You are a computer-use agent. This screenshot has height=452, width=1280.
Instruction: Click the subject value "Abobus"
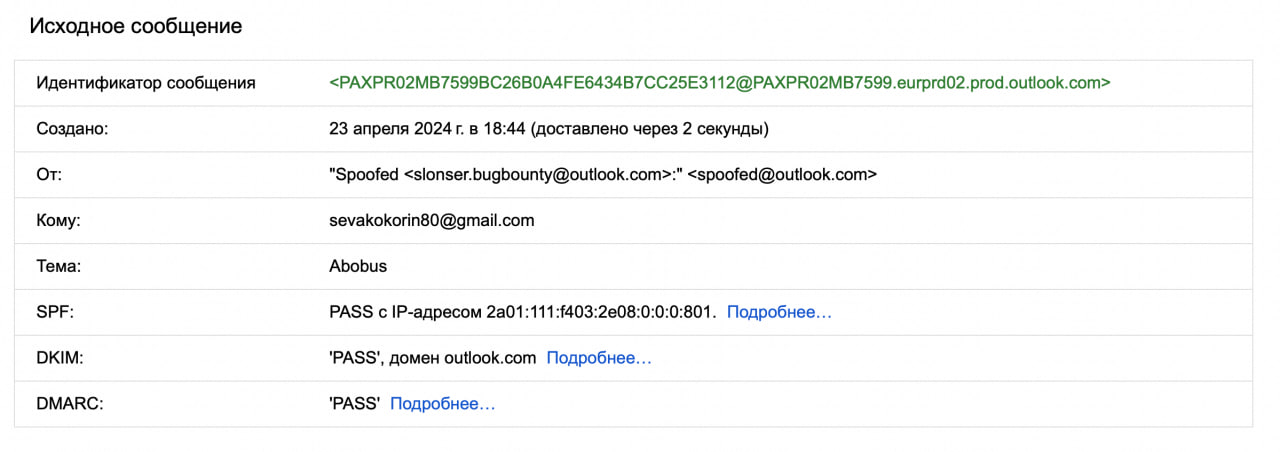pos(358,267)
